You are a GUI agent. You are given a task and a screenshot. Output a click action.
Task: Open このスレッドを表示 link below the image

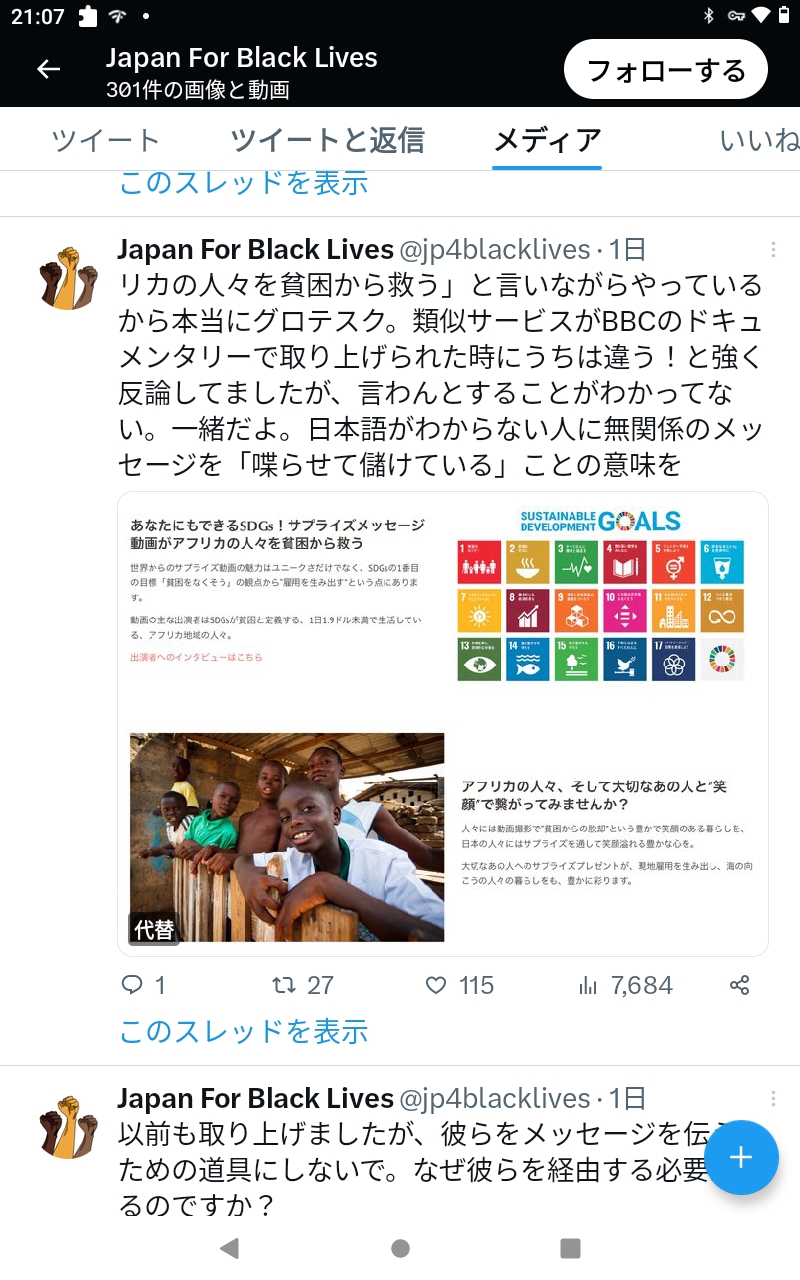pos(244,1031)
